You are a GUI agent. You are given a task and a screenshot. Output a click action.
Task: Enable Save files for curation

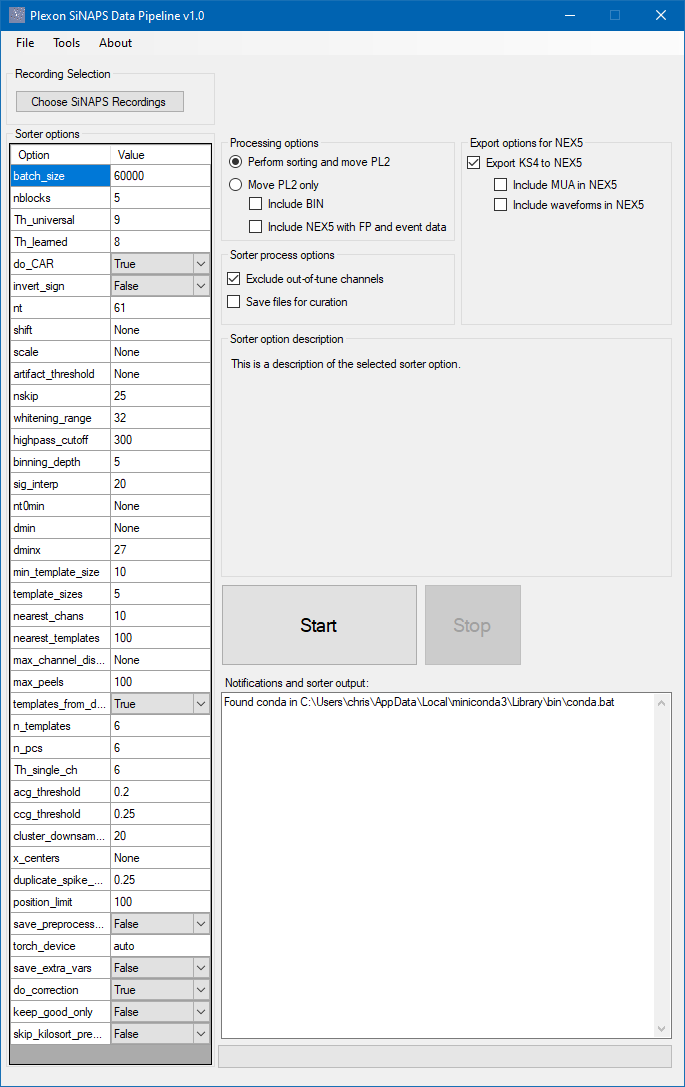[234, 302]
